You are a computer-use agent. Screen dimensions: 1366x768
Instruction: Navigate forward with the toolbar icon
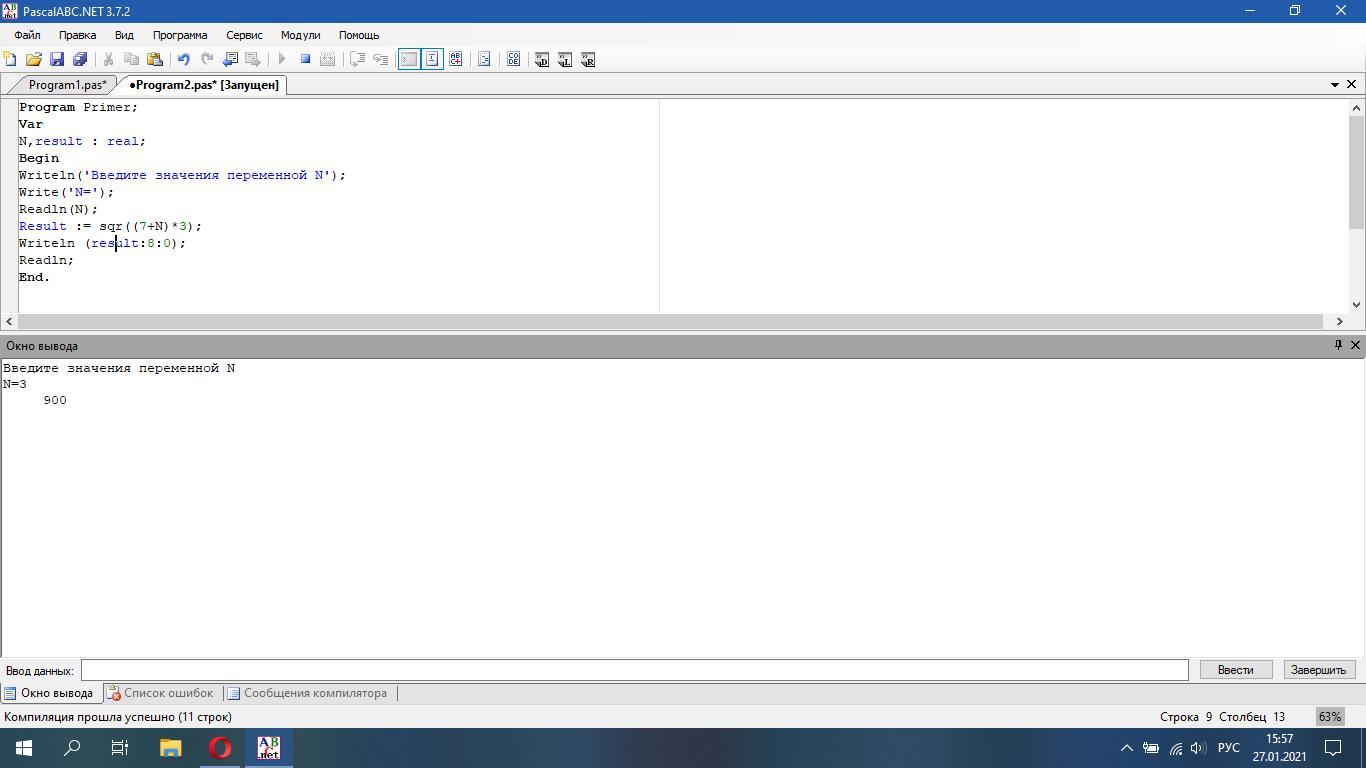[x=252, y=59]
